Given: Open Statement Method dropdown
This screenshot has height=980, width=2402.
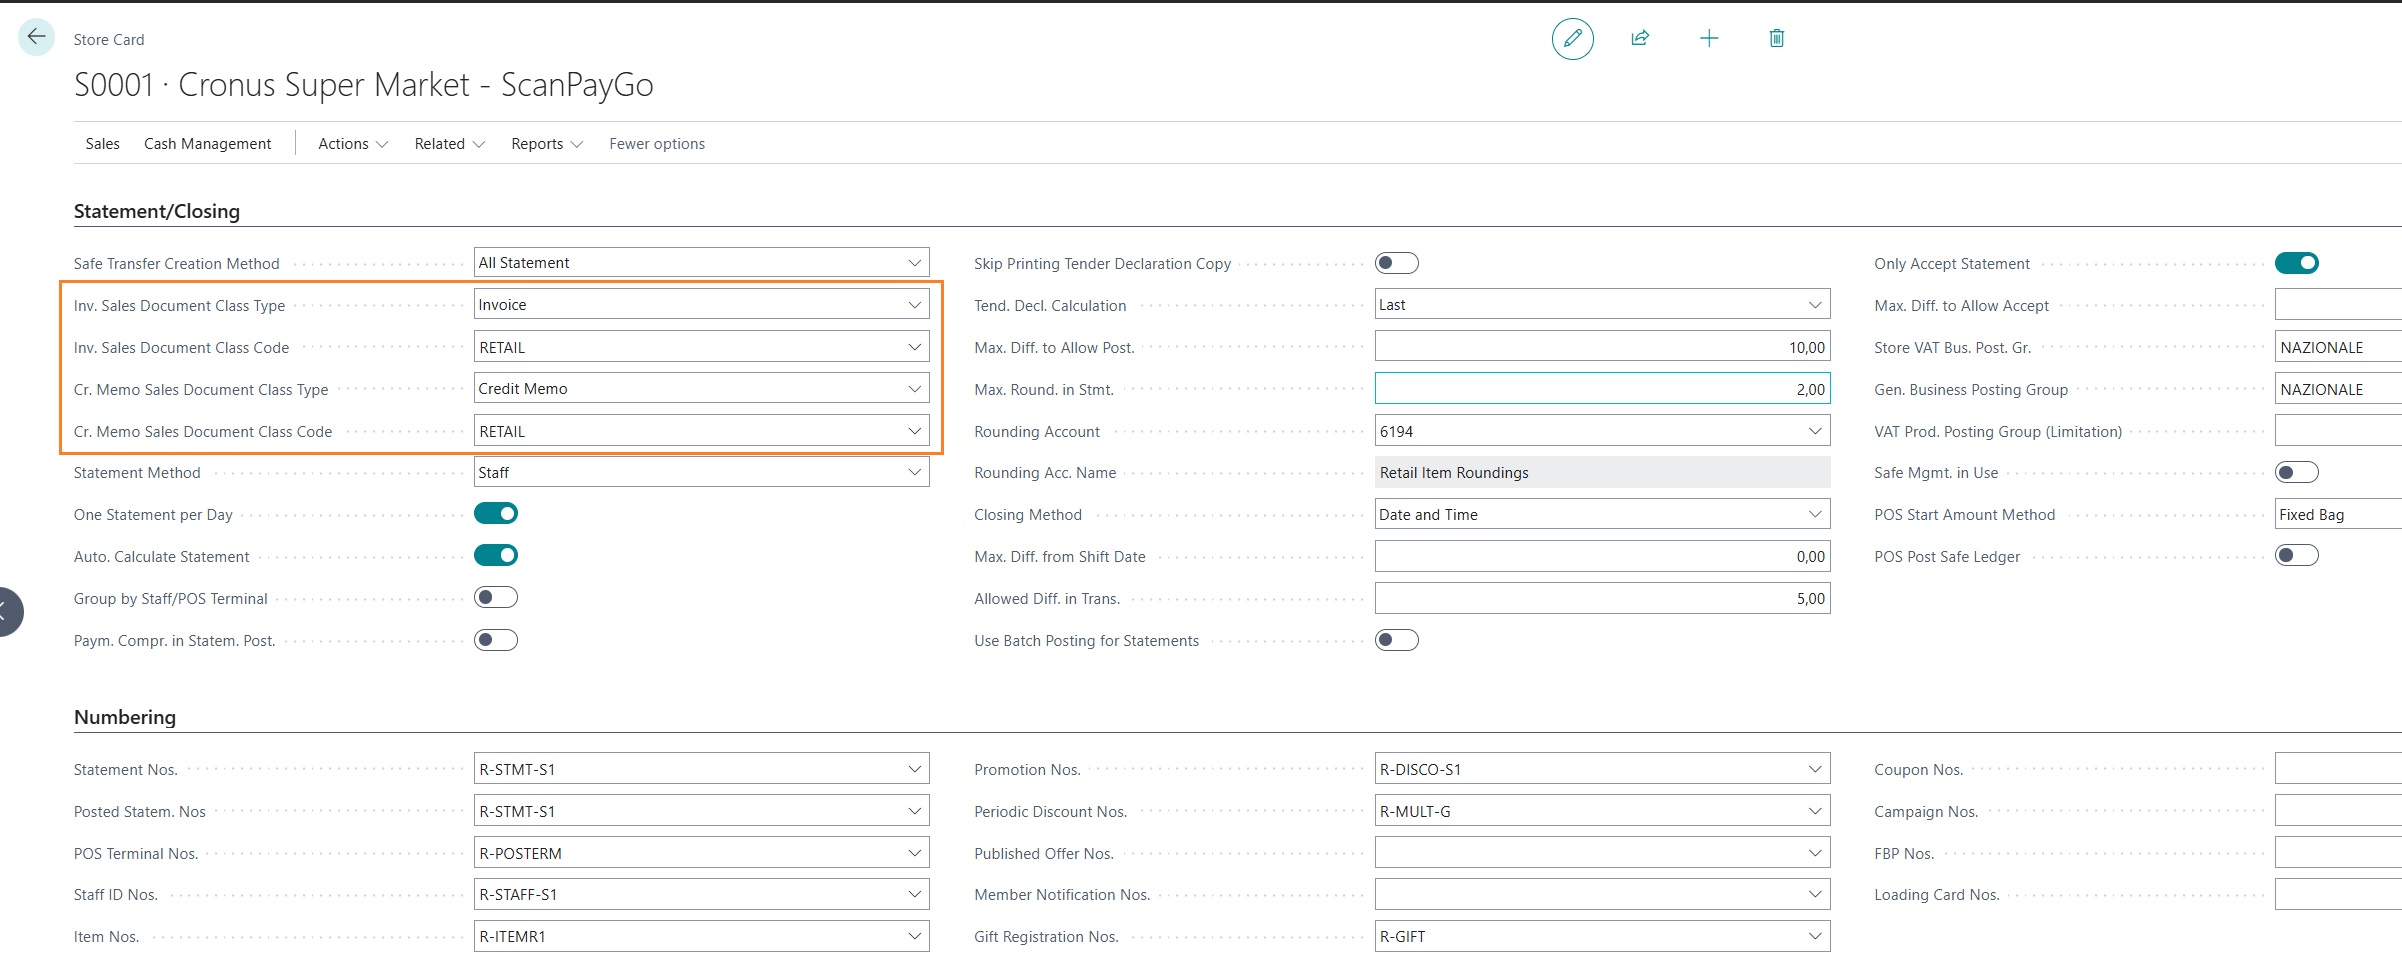Looking at the screenshot, I should (x=914, y=472).
